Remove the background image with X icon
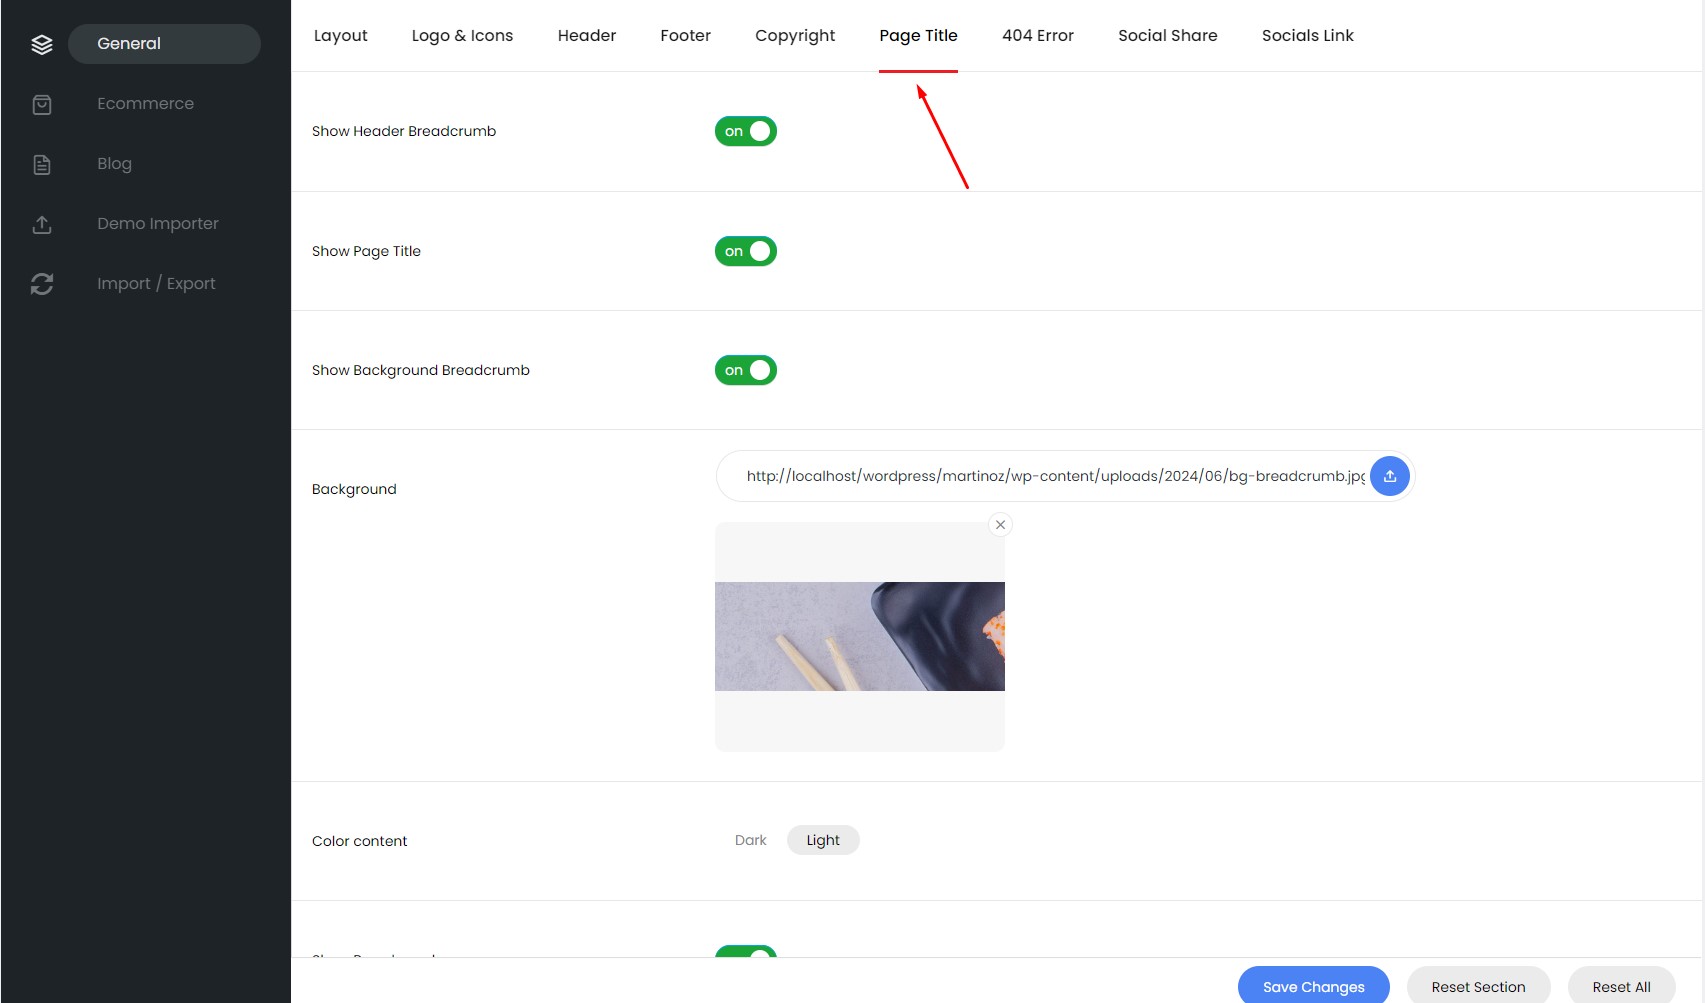 coord(1000,525)
